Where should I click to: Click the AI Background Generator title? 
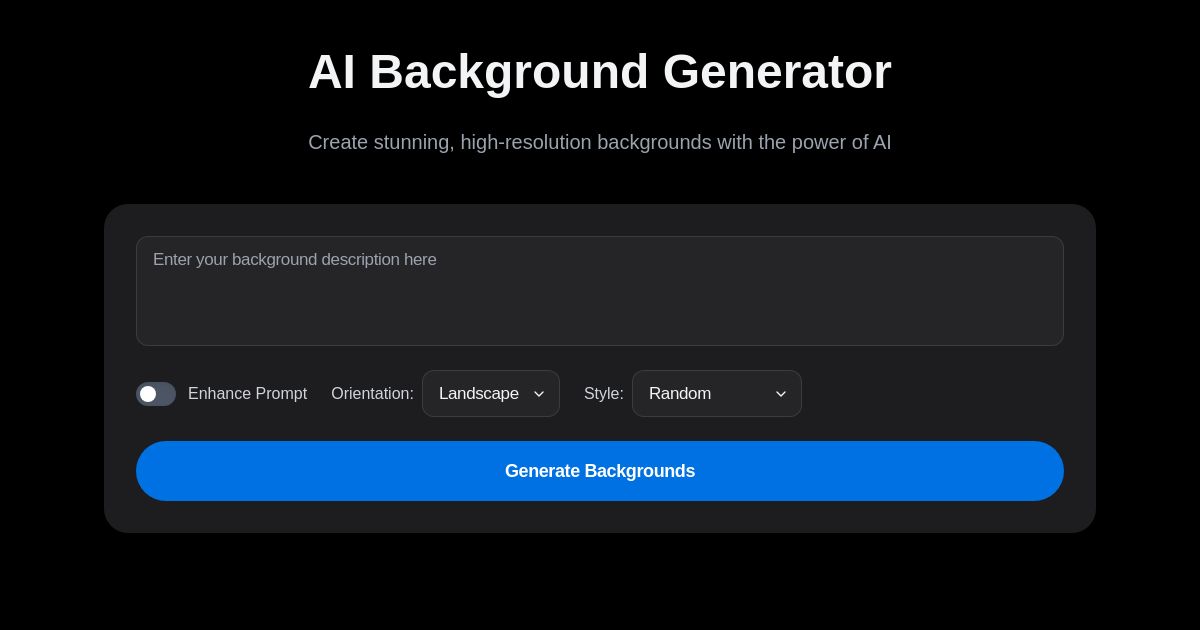(x=600, y=71)
